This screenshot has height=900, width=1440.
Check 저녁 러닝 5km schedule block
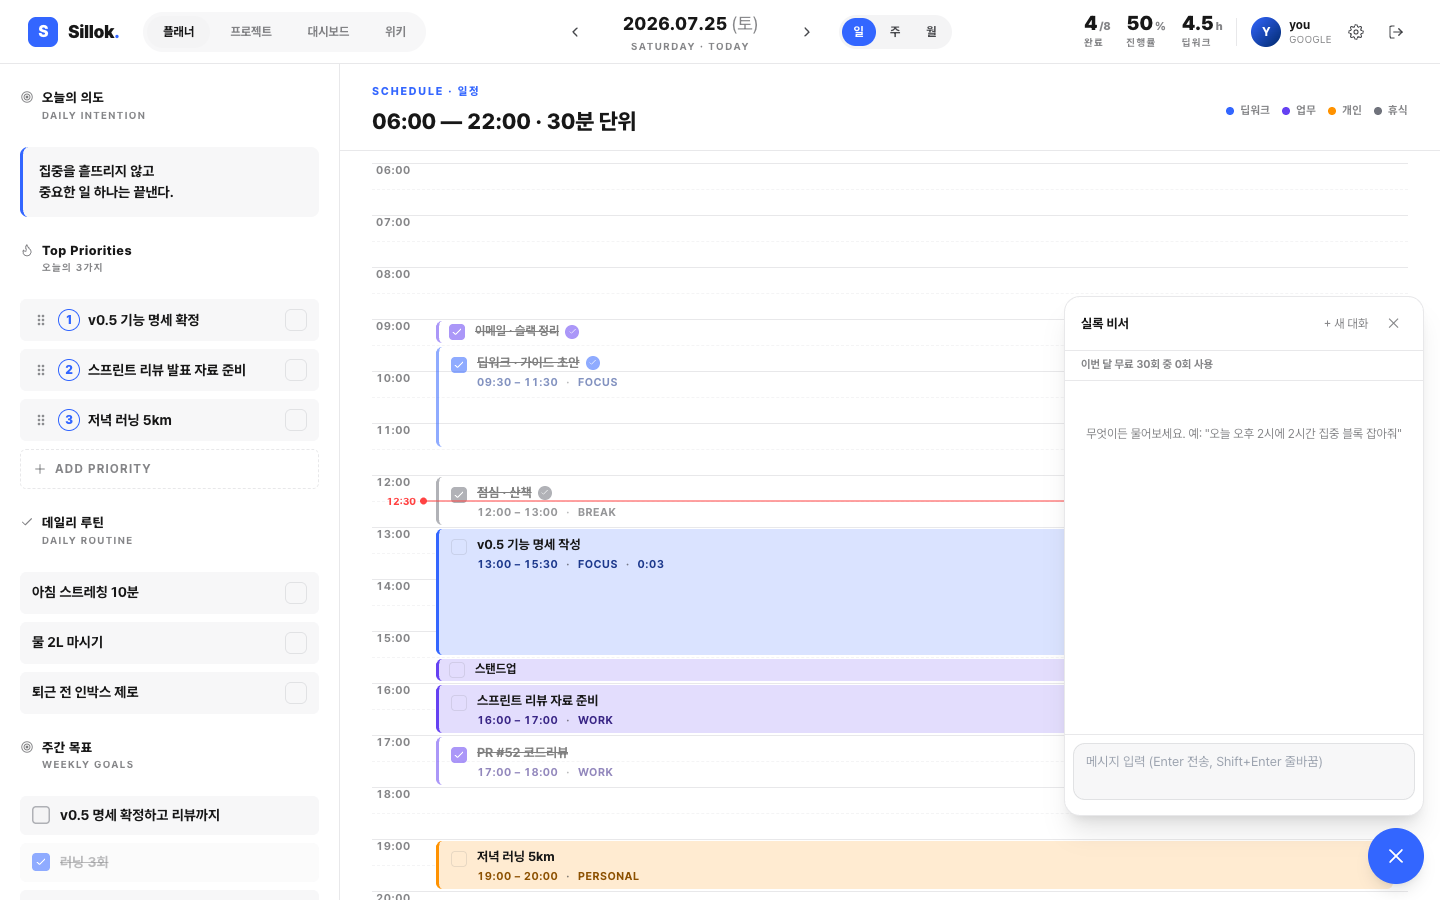click(x=459, y=859)
